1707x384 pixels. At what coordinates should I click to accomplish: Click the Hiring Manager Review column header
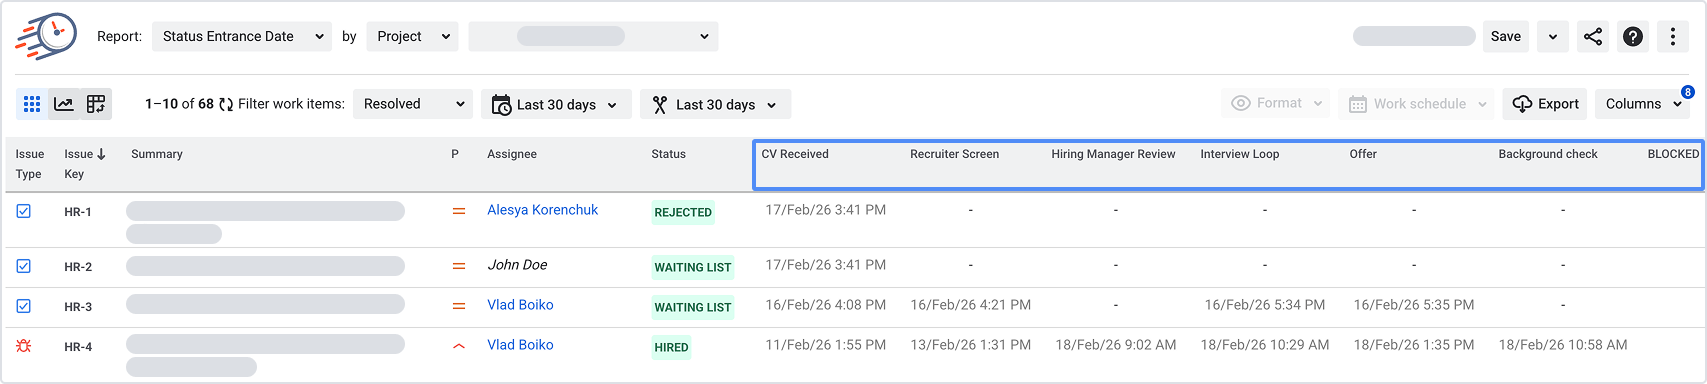(1113, 154)
